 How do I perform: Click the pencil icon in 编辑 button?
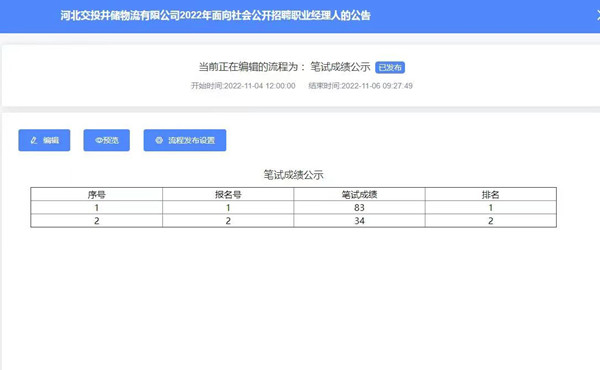[x=34, y=140]
